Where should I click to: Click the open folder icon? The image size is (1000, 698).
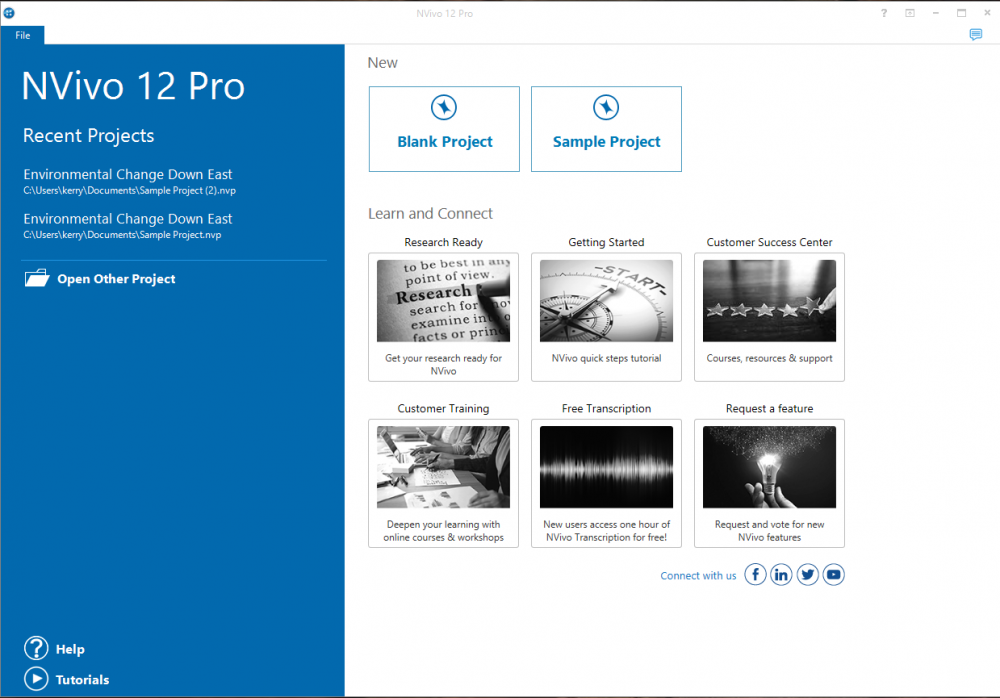[x=37, y=278]
